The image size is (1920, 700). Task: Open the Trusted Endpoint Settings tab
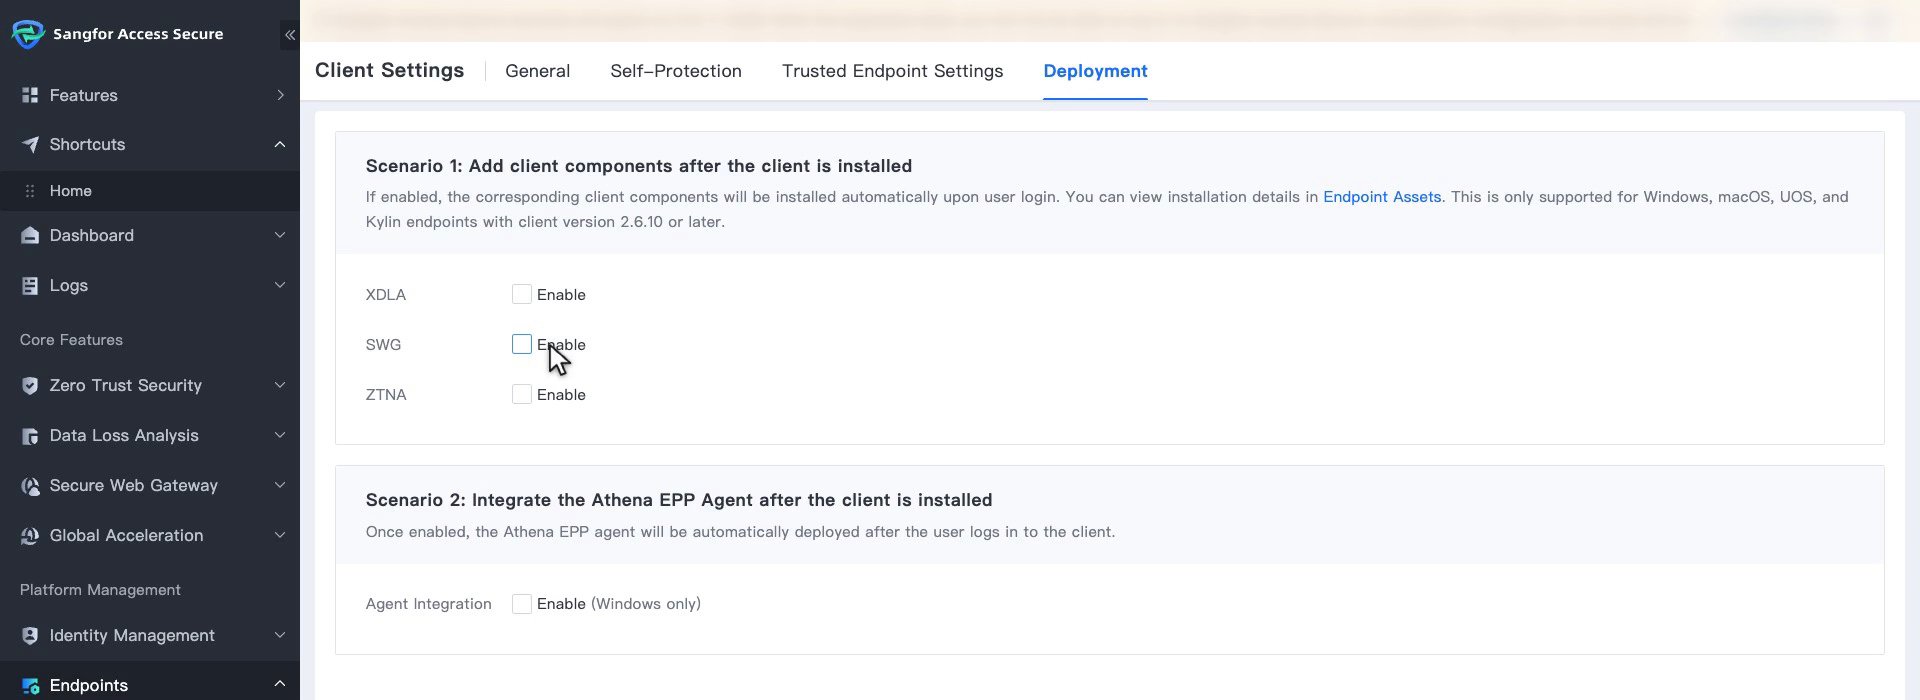click(x=892, y=71)
